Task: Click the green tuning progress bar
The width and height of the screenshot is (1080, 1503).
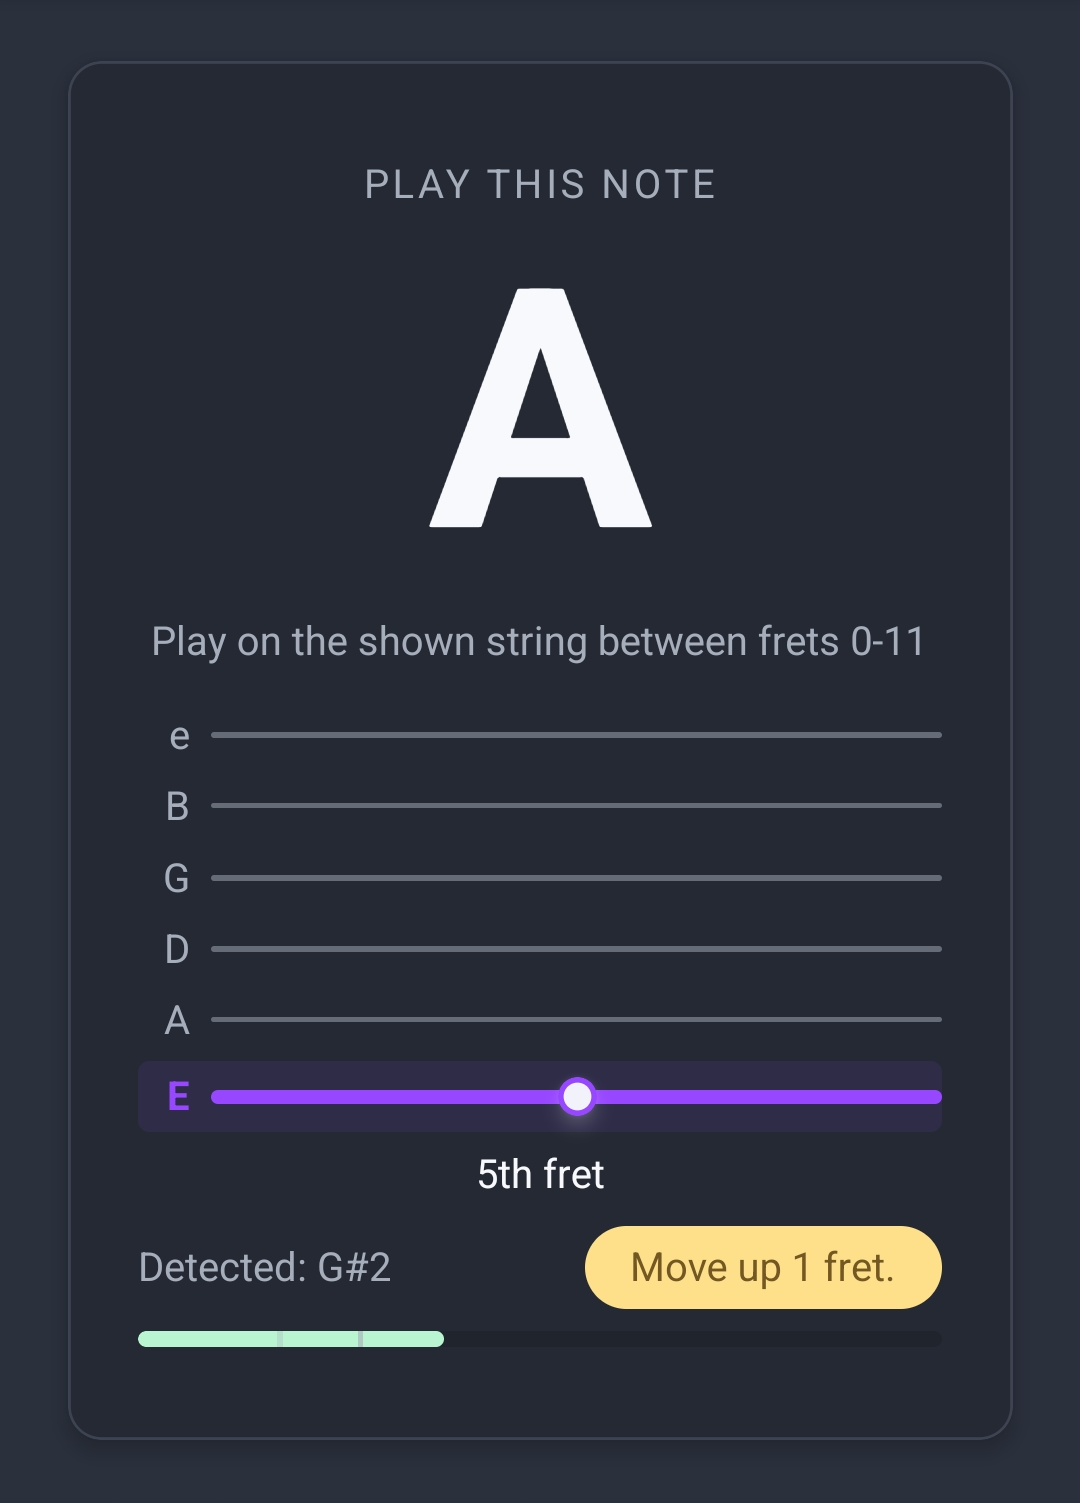Action: tap(290, 1339)
